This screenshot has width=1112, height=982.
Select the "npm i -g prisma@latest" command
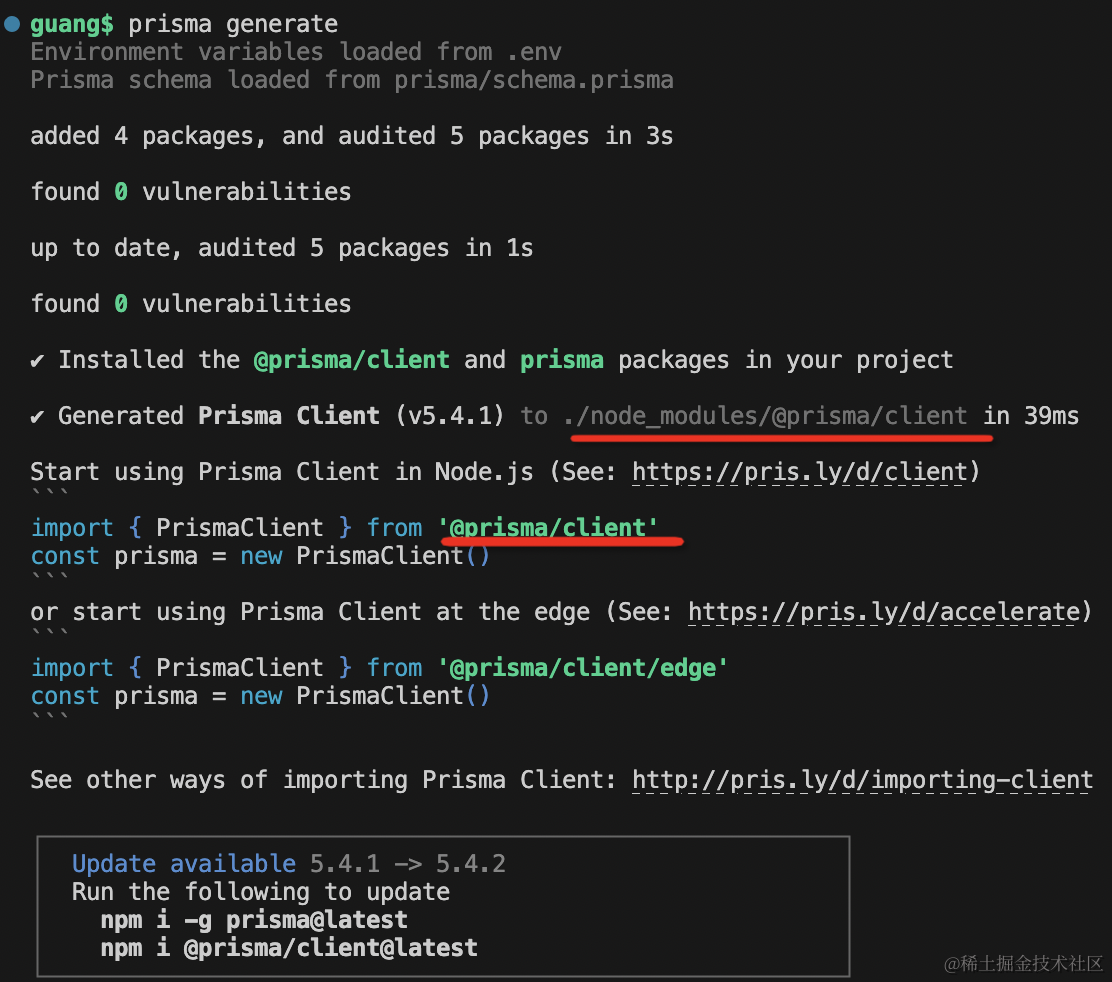coord(254,920)
